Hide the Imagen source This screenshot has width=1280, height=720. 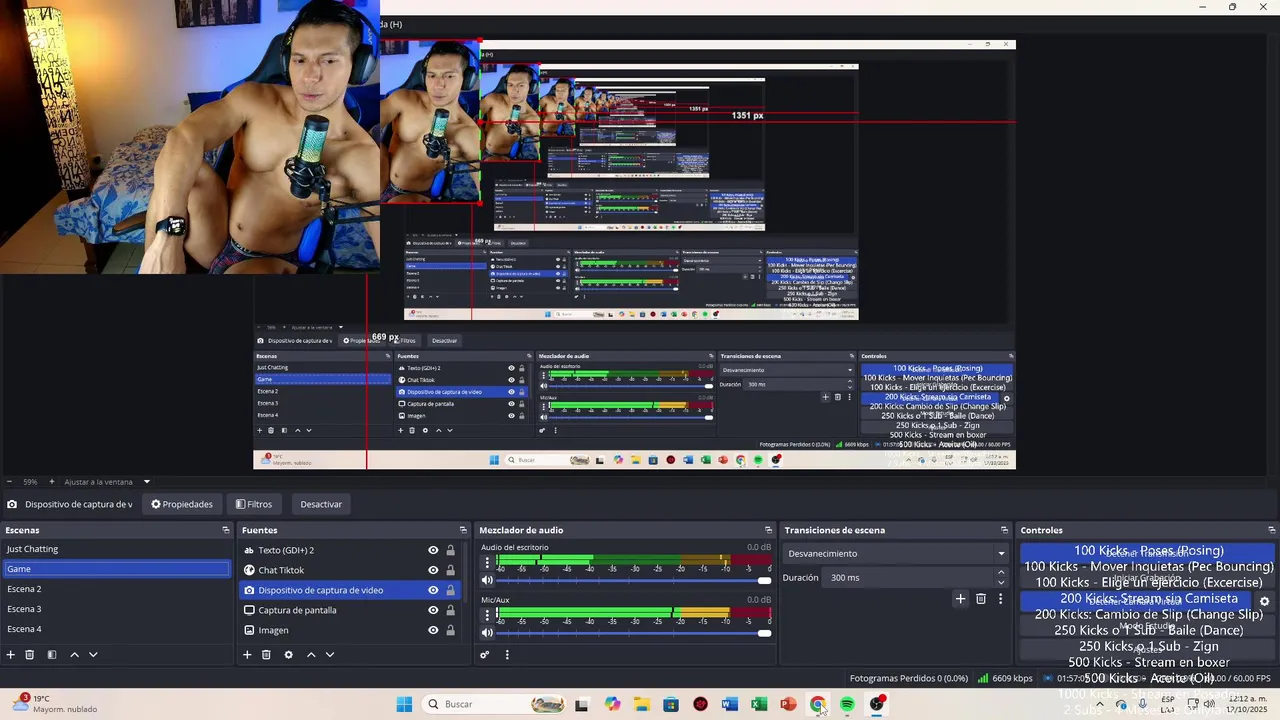pyautogui.click(x=433, y=630)
